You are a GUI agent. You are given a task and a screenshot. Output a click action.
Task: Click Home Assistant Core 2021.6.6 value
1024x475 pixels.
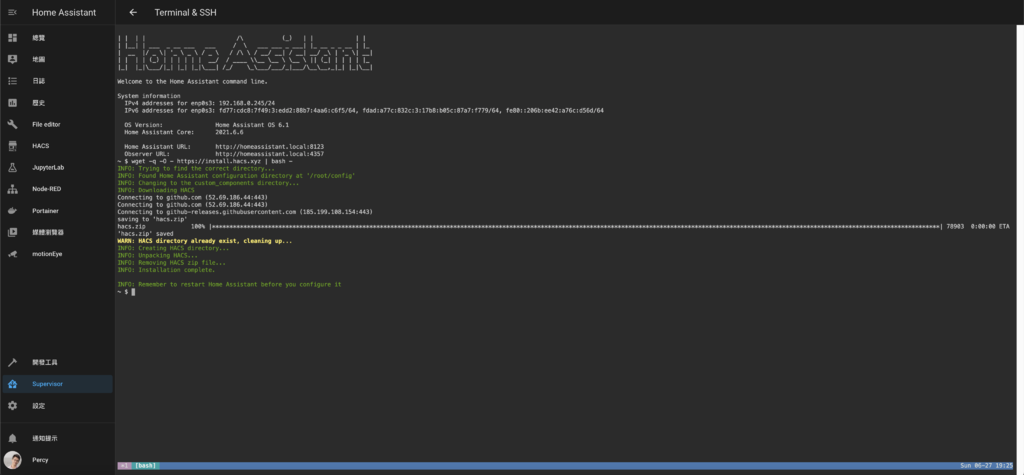(x=229, y=131)
